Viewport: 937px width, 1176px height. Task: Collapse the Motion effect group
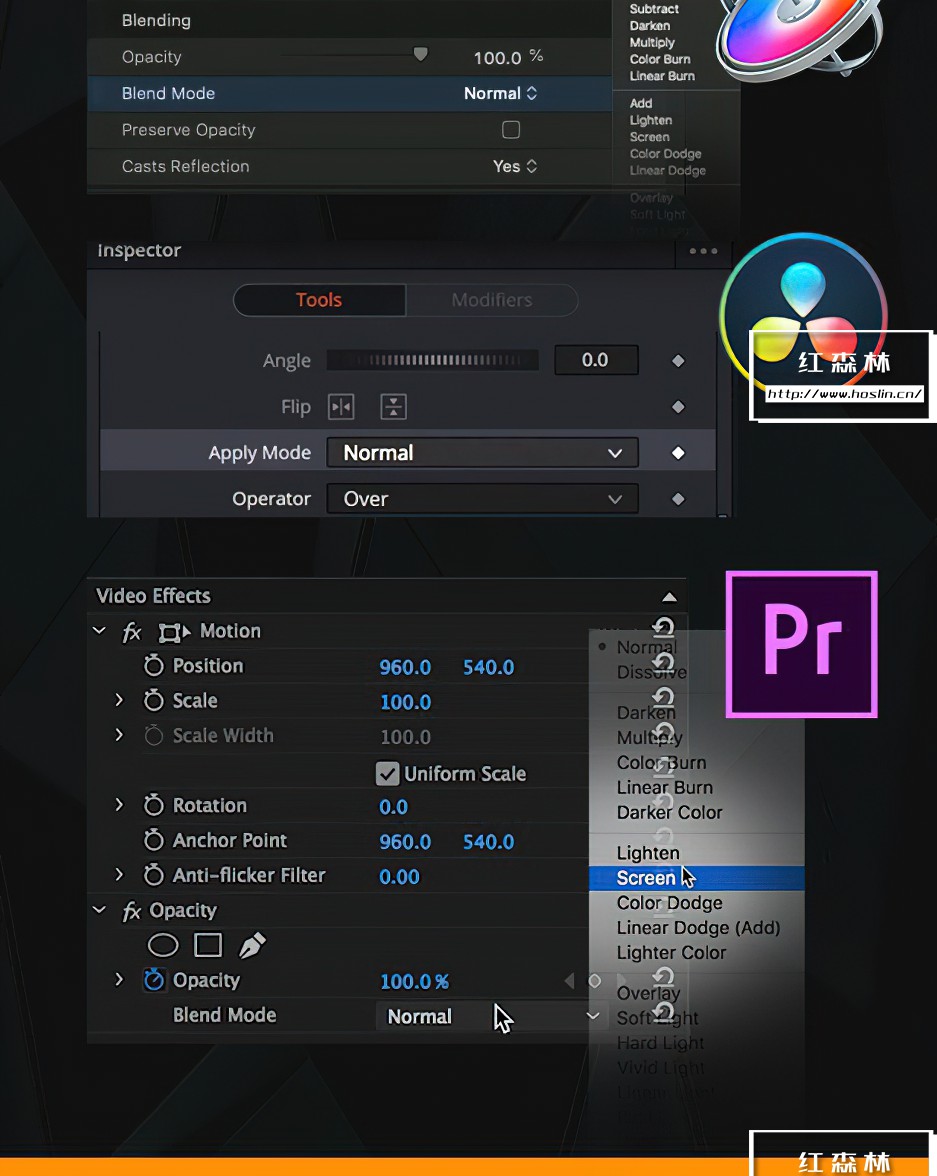pyautogui.click(x=99, y=631)
